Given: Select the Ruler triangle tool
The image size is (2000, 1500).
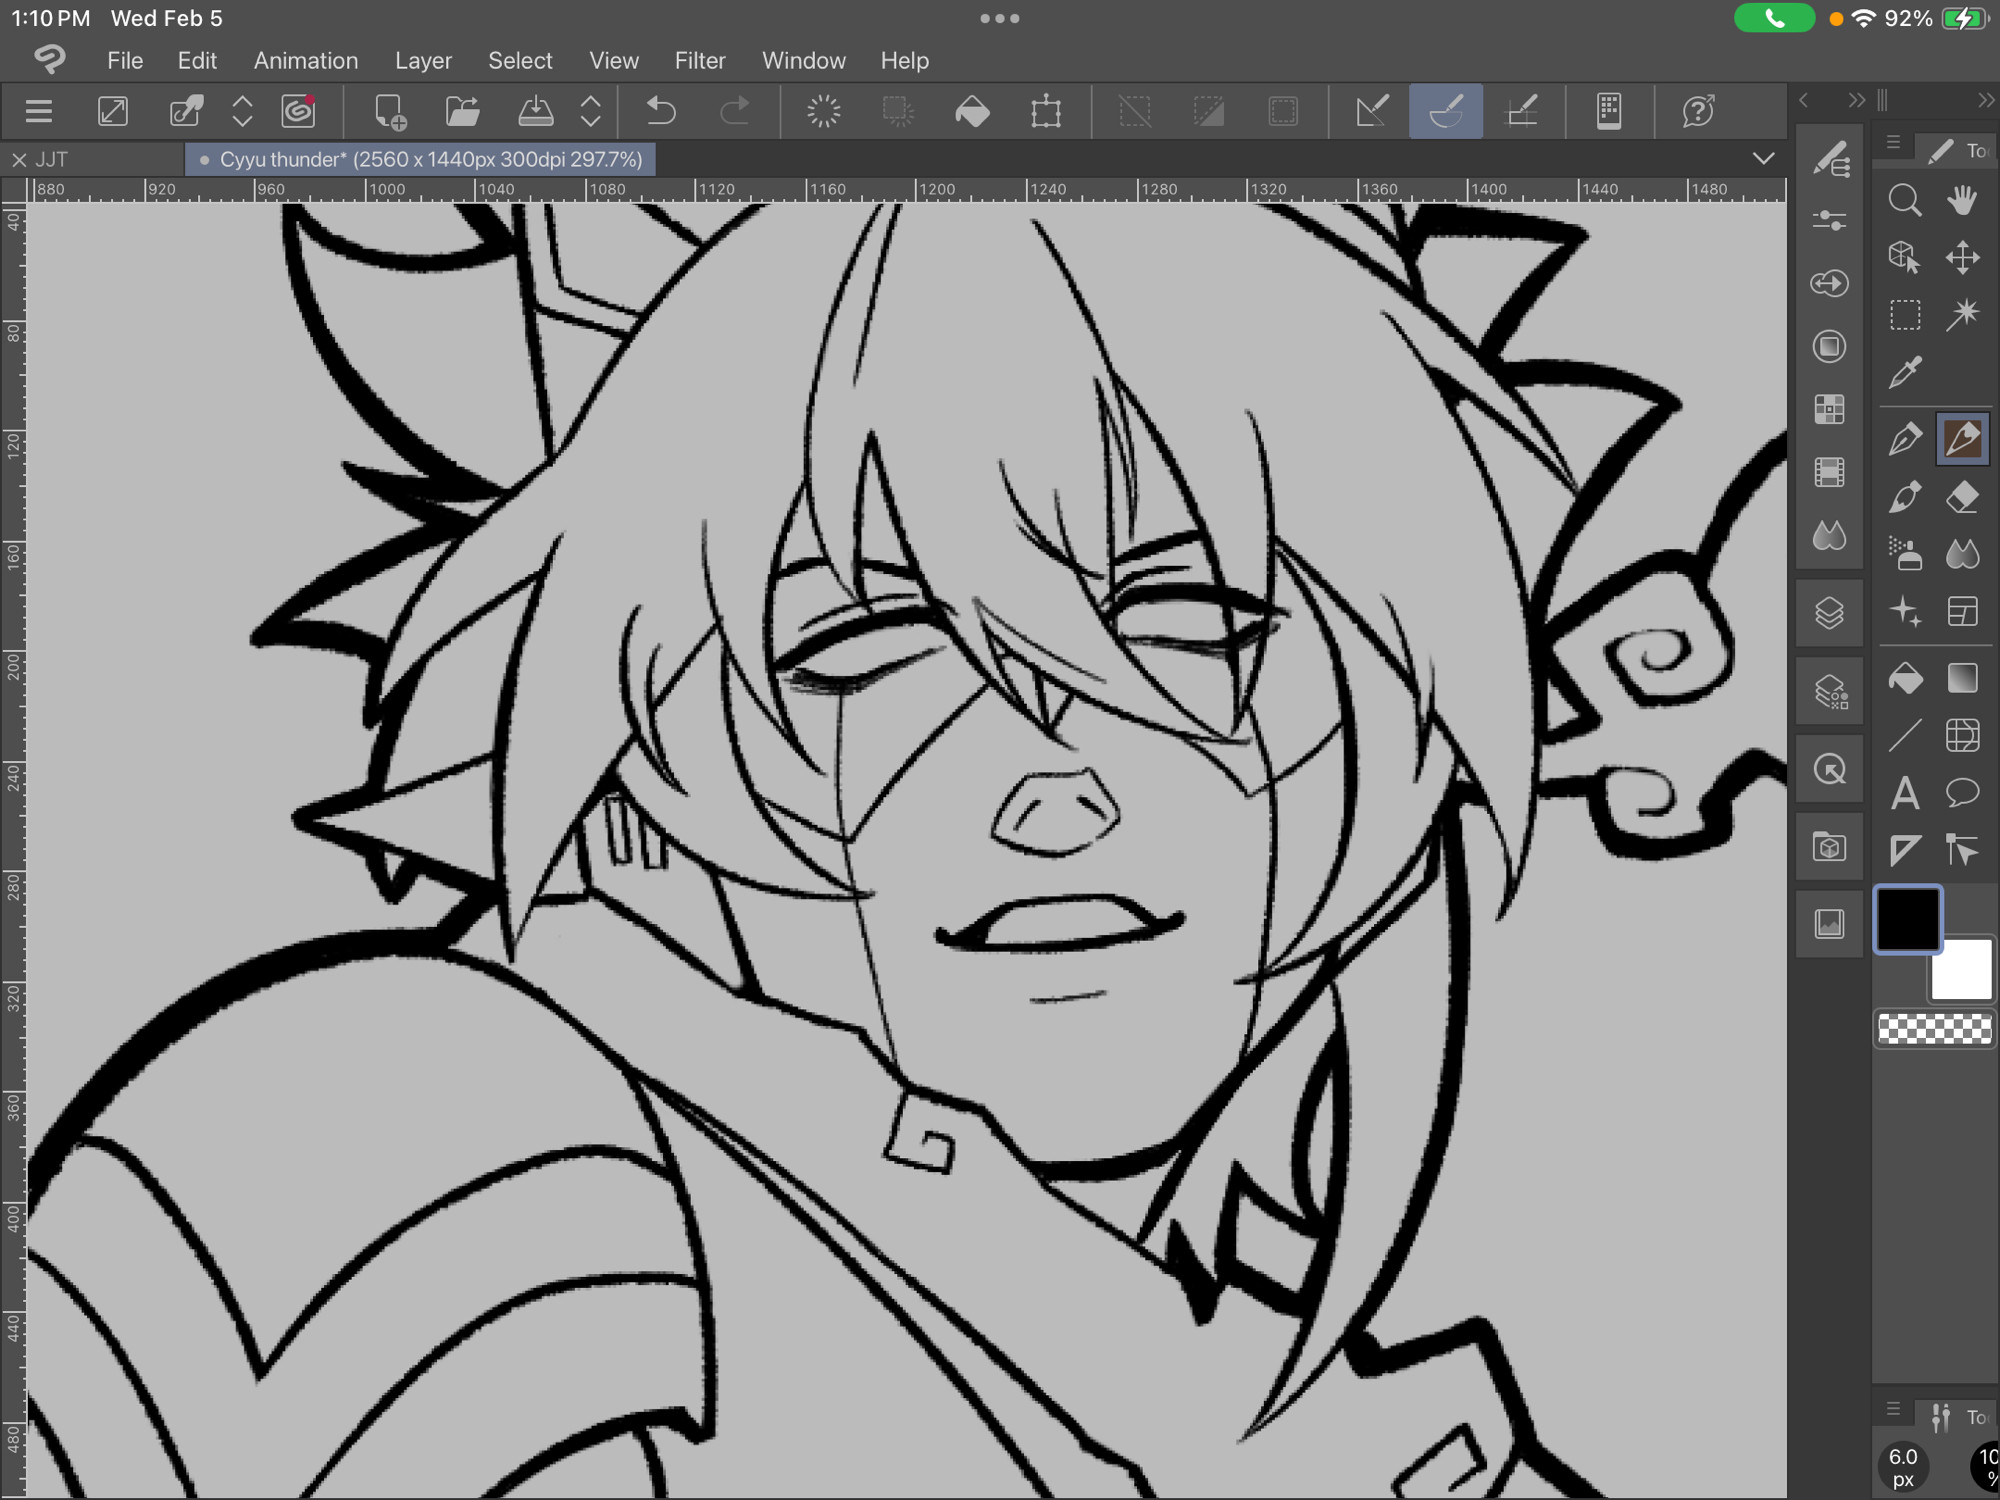Looking at the screenshot, I should 1905,851.
